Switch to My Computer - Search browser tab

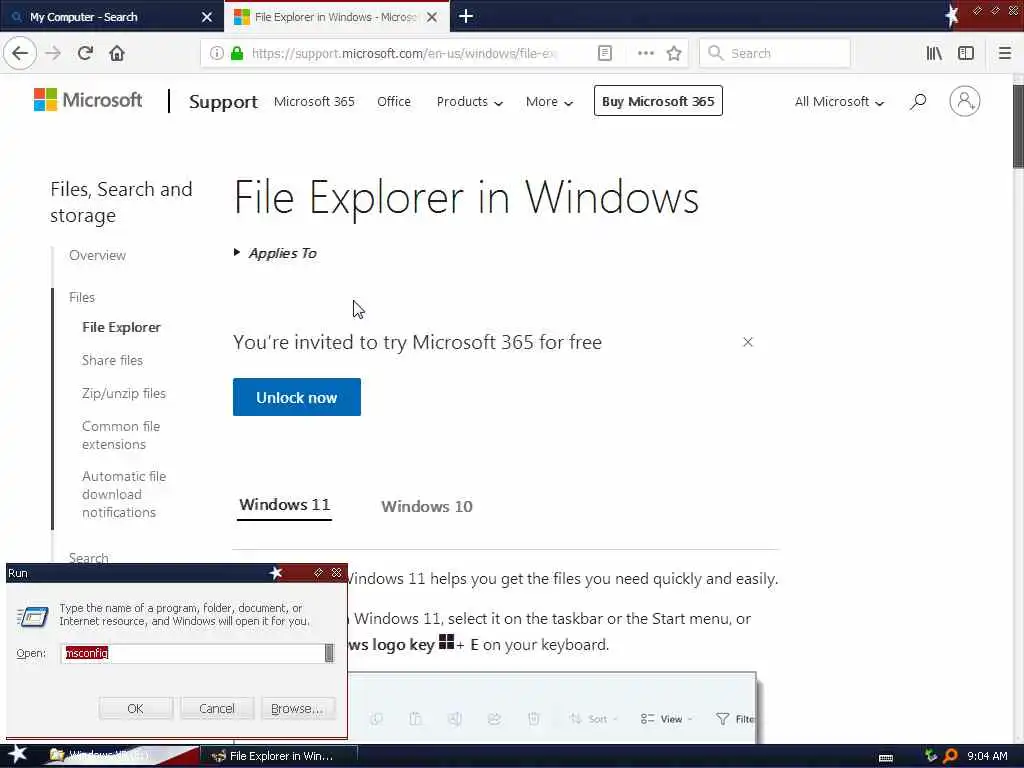tap(112, 17)
